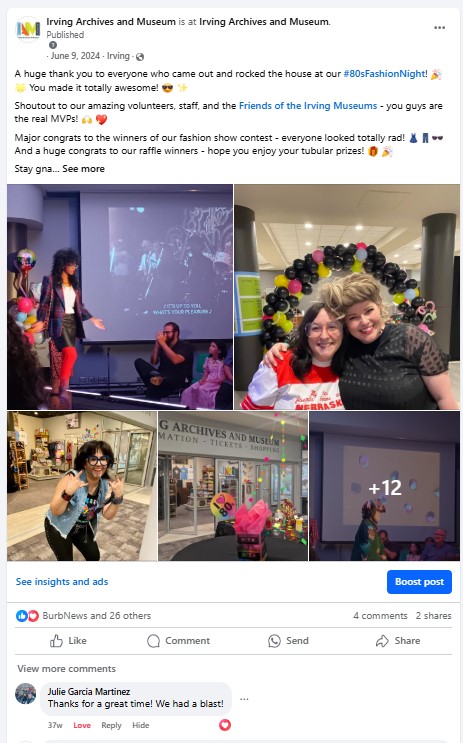This screenshot has height=743, width=463.
Task: Expand the post text with See more
Action: coord(83,169)
